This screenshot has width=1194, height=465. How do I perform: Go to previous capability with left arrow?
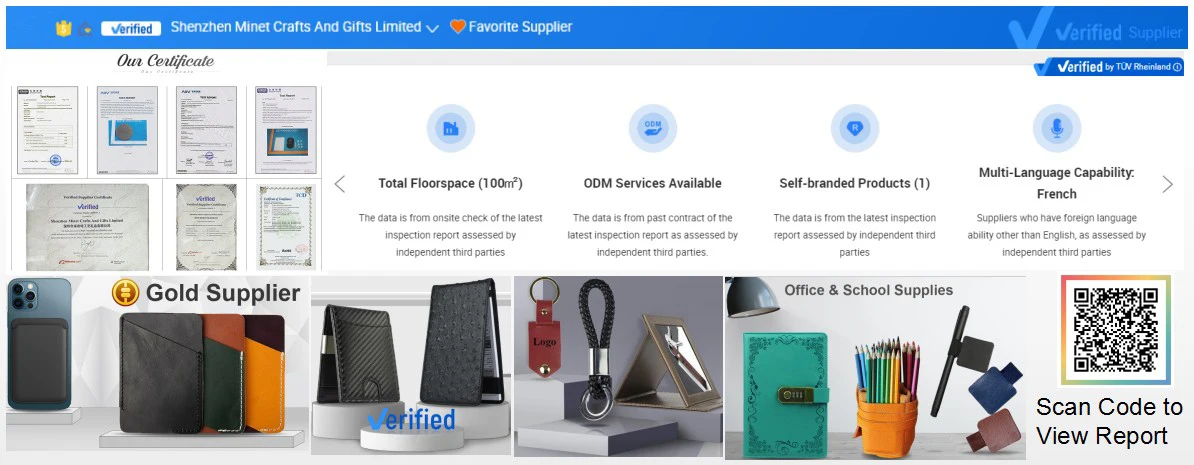click(340, 183)
